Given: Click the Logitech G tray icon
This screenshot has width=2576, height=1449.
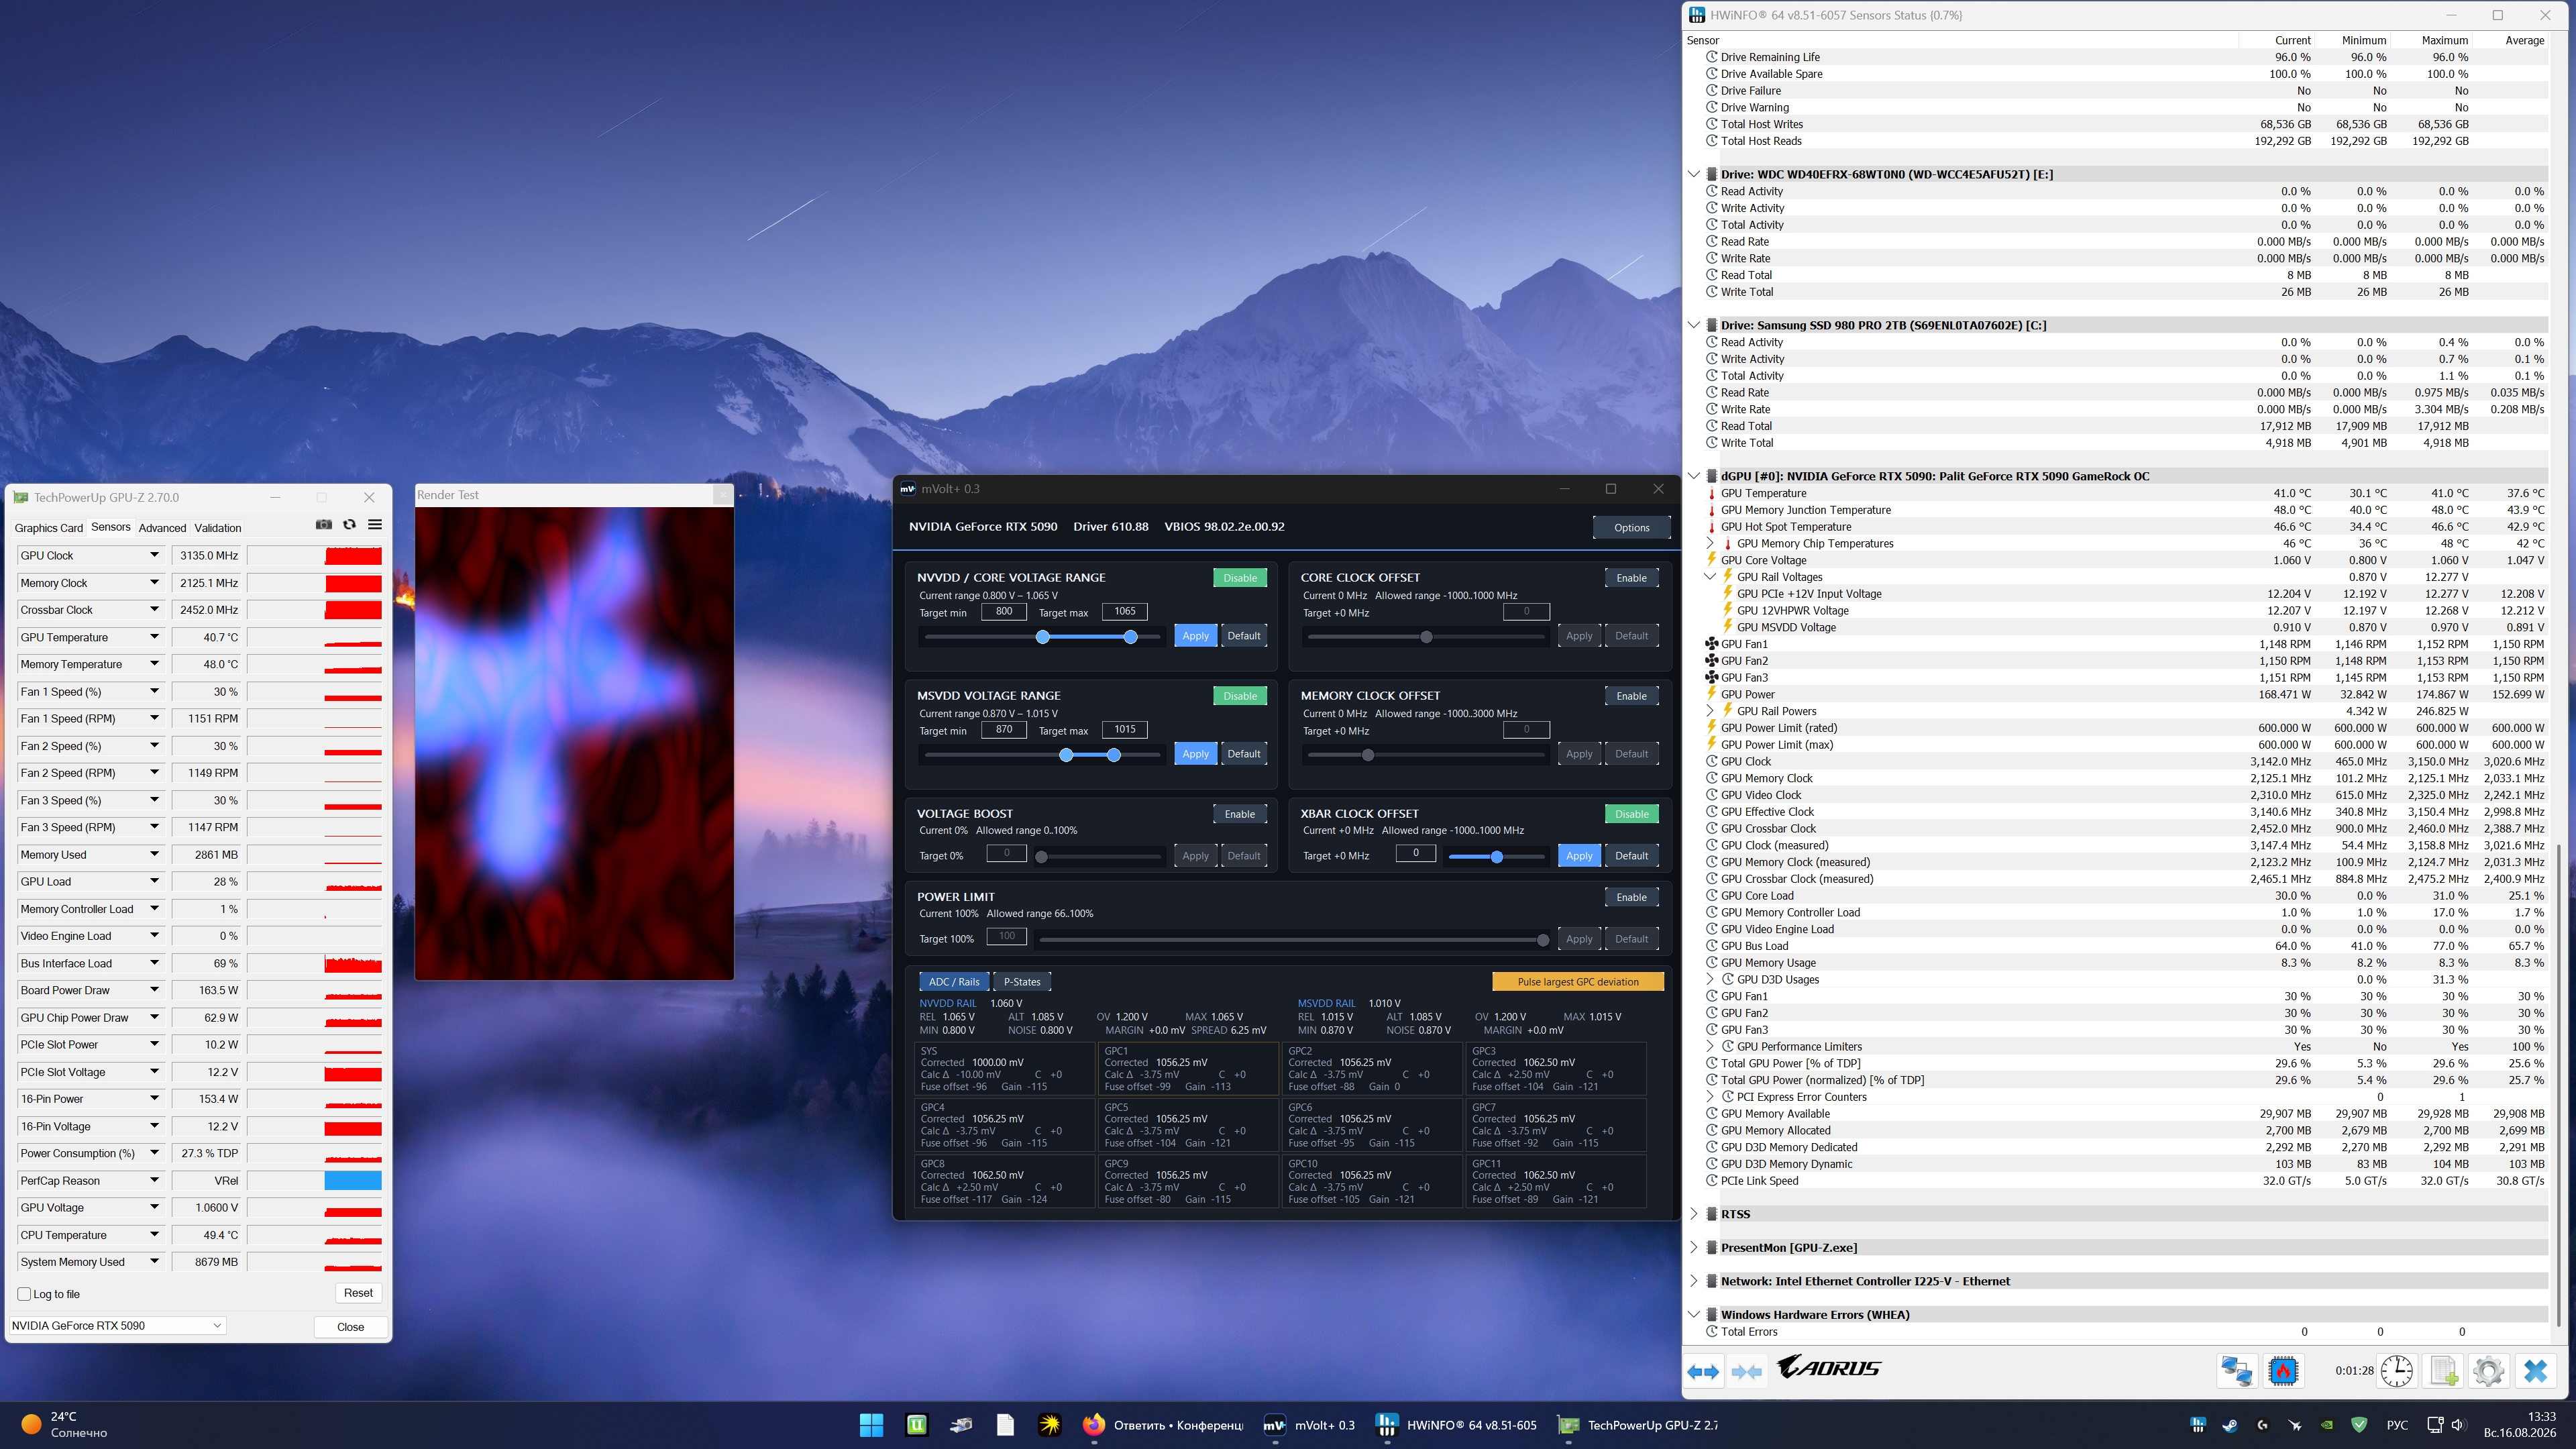Looking at the screenshot, I should click(x=2262, y=1425).
